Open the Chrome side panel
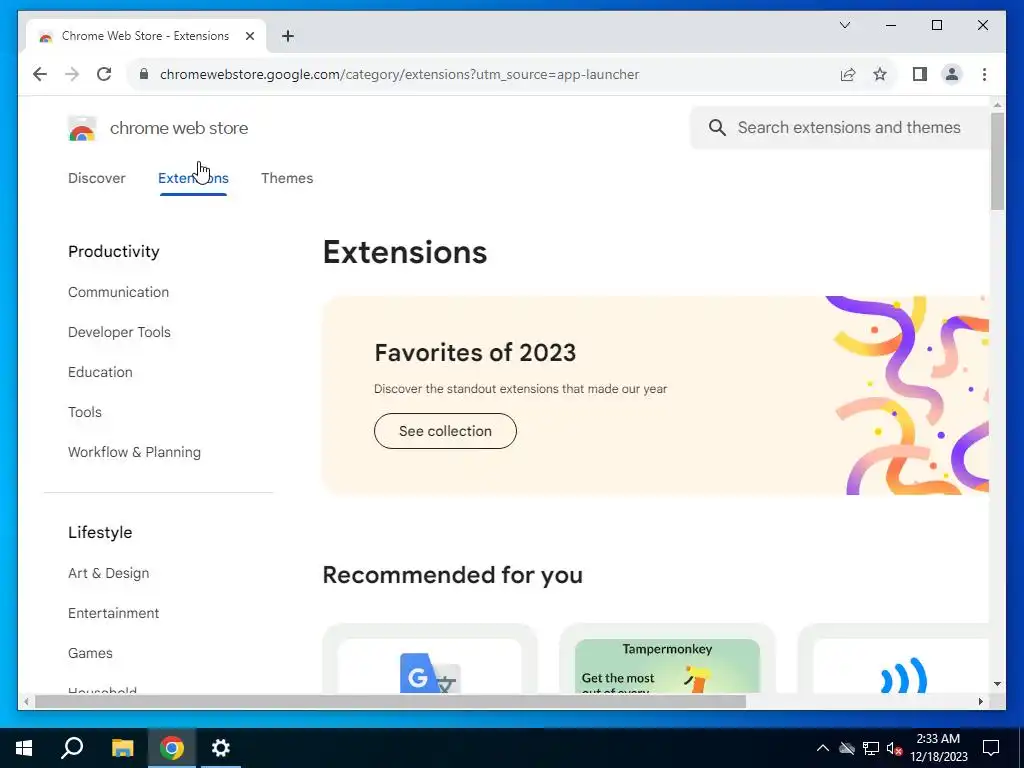The height and width of the screenshot is (768, 1024). point(920,74)
